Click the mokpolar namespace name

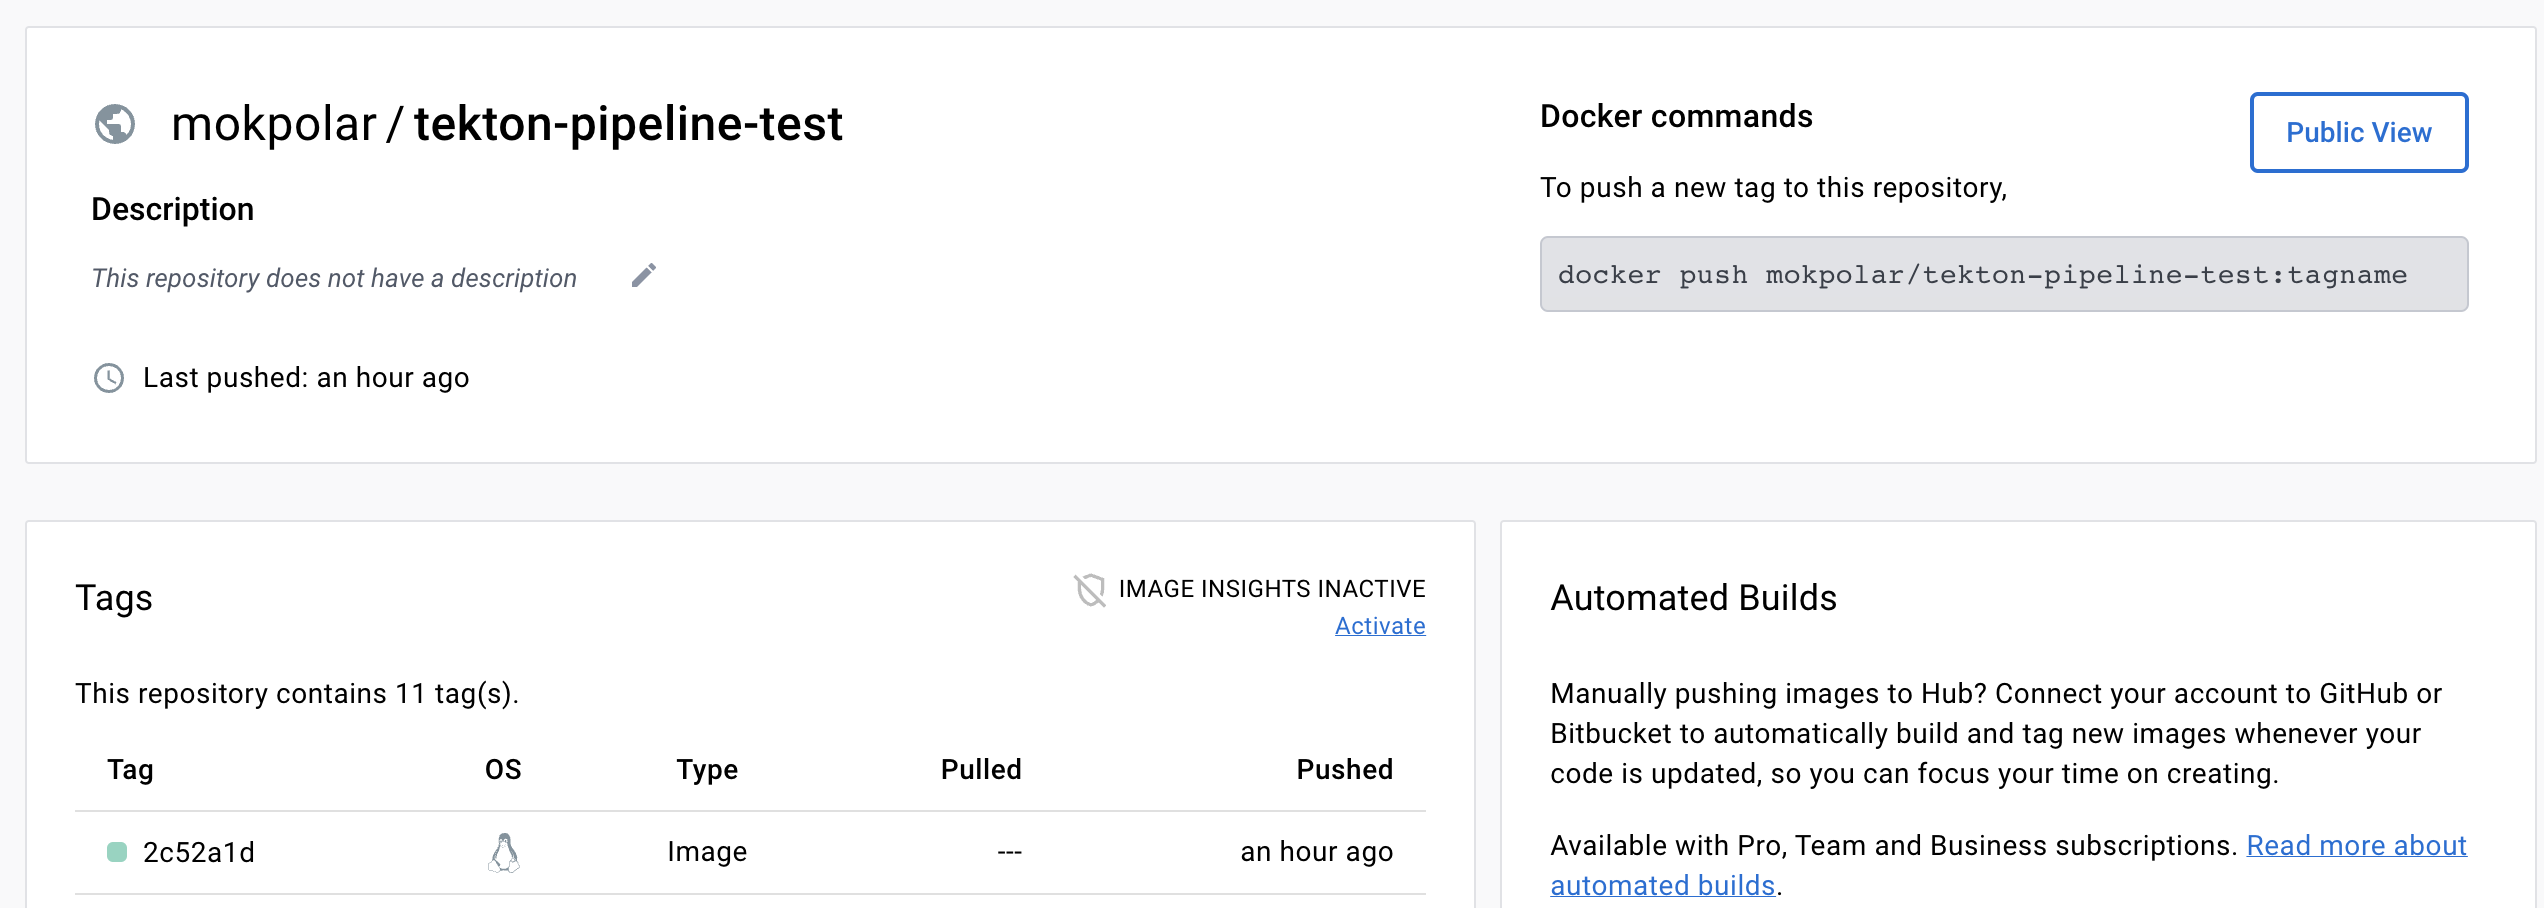(274, 124)
